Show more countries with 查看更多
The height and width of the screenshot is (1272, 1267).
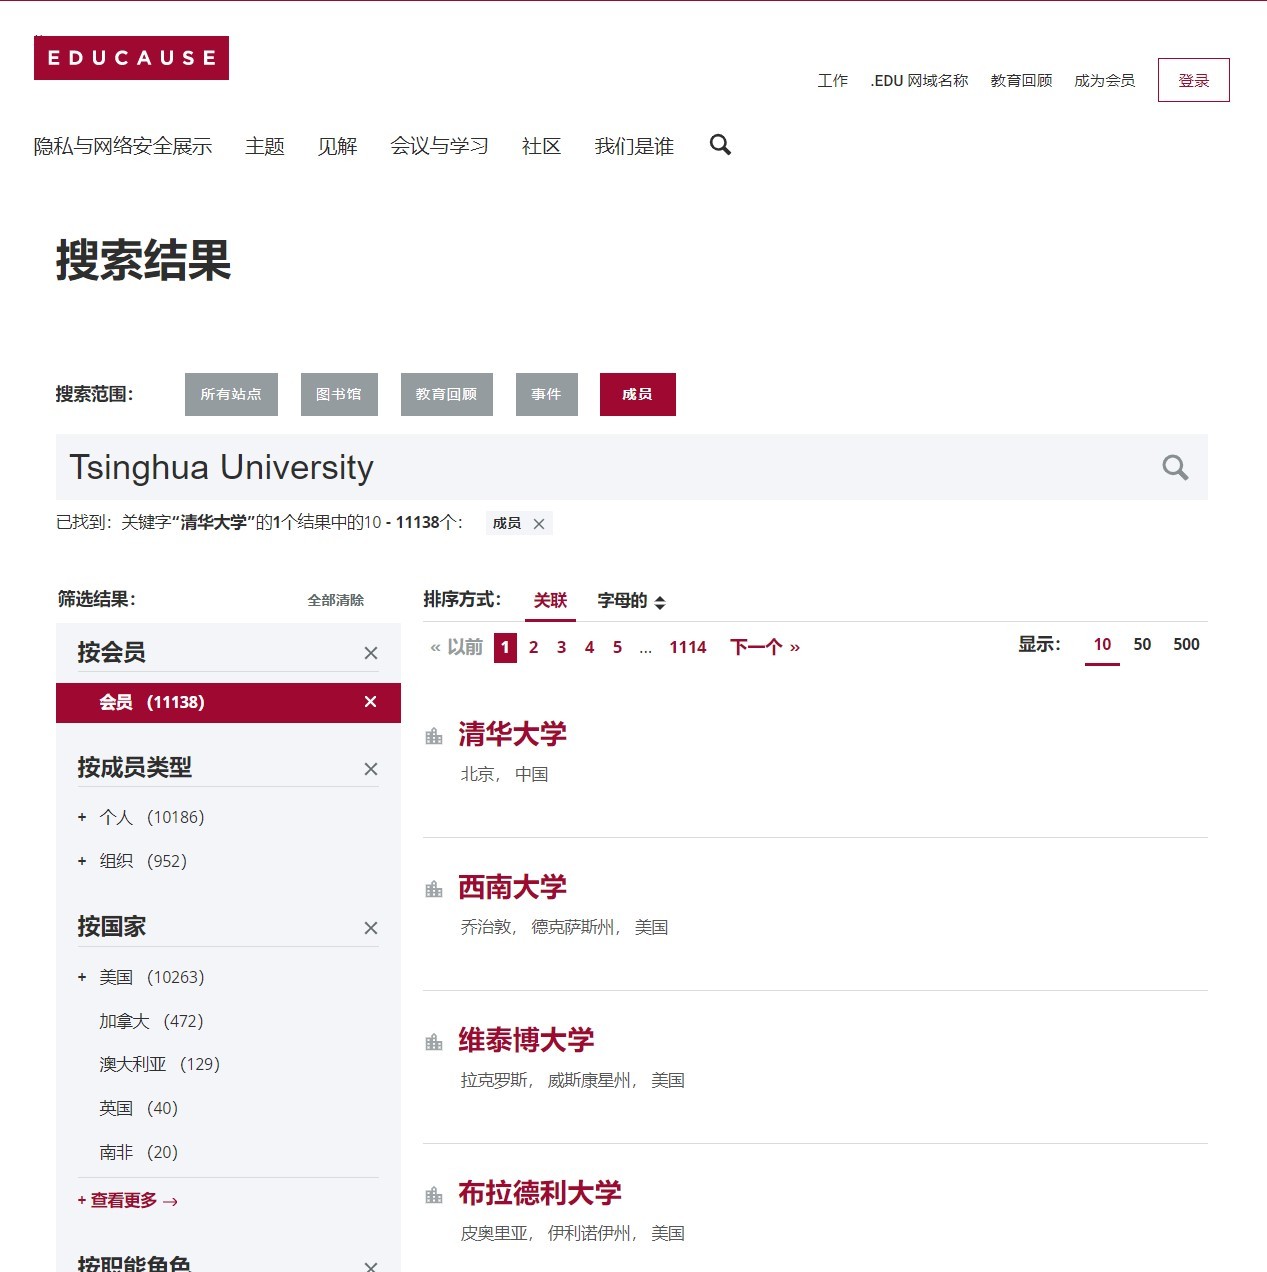tap(127, 1200)
